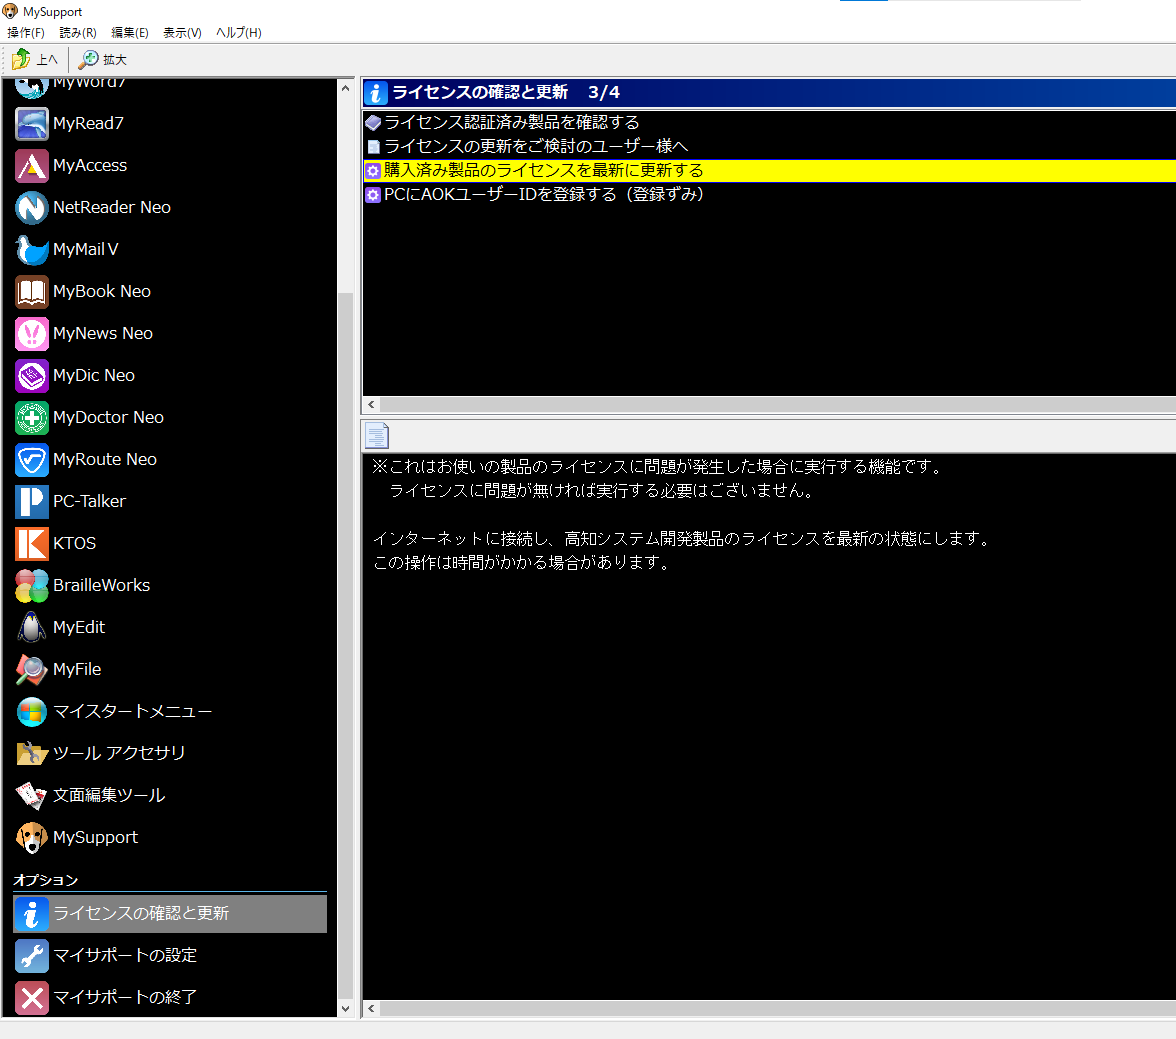Click the 上へ toolbar button

[36, 60]
